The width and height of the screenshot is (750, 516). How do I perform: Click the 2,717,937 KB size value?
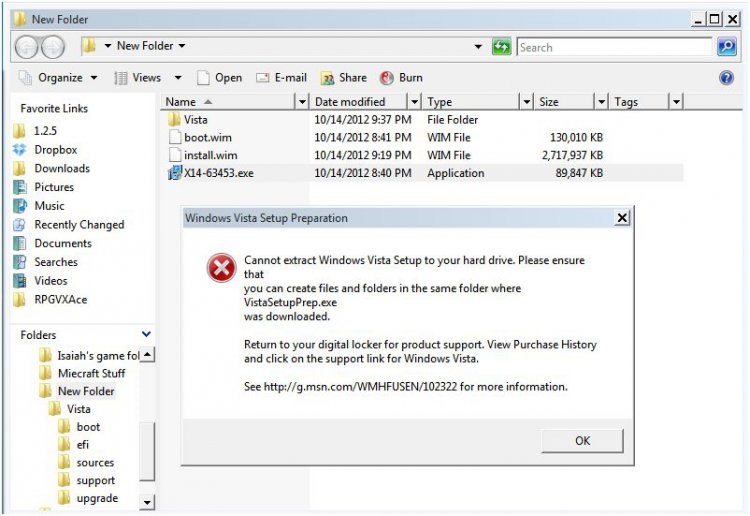(x=572, y=155)
